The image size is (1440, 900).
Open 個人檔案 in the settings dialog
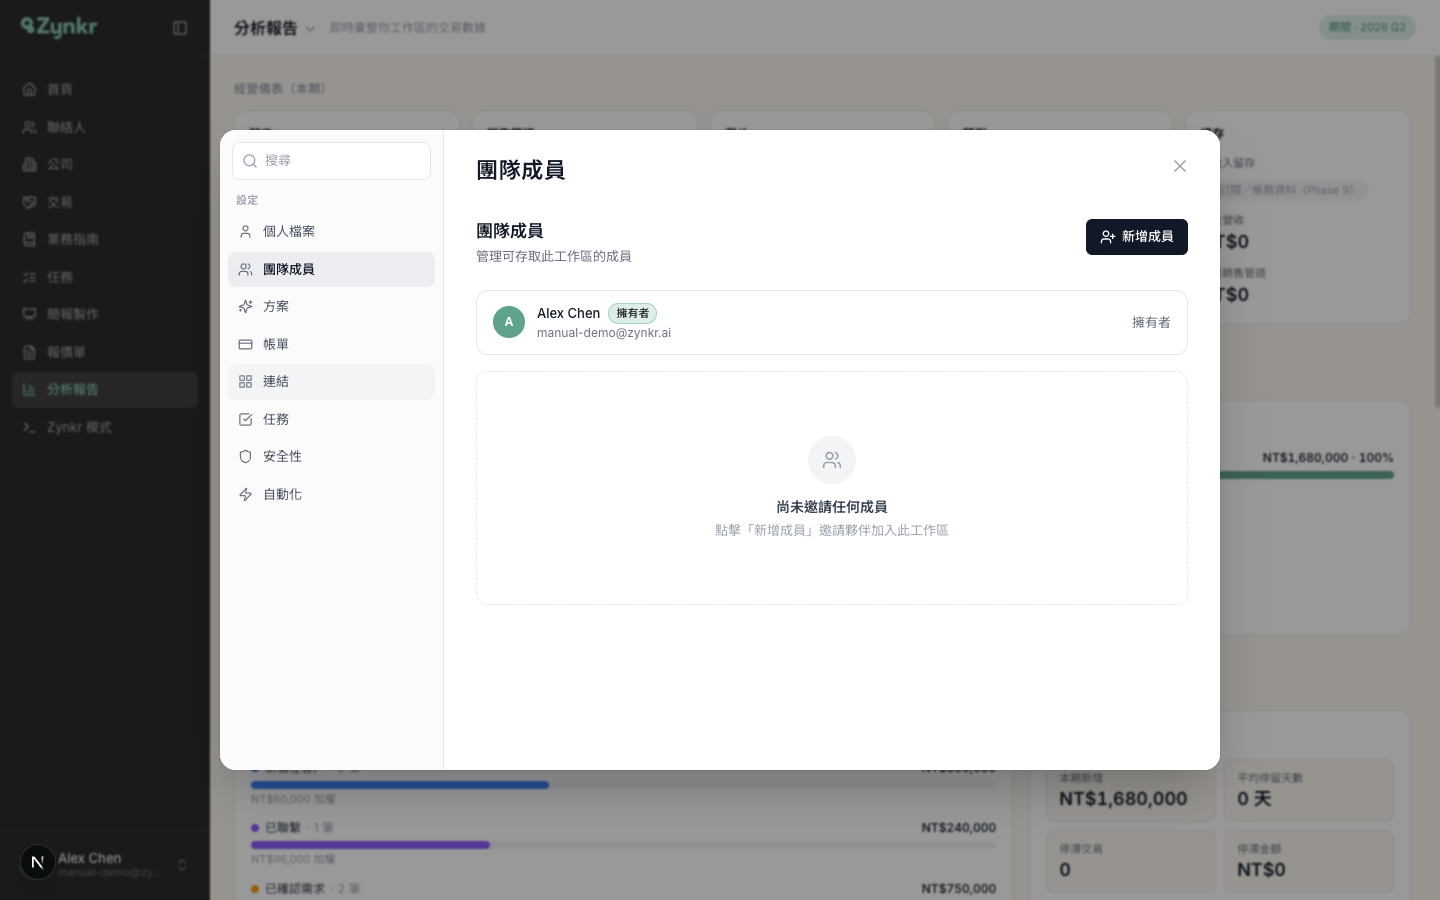coord(331,232)
